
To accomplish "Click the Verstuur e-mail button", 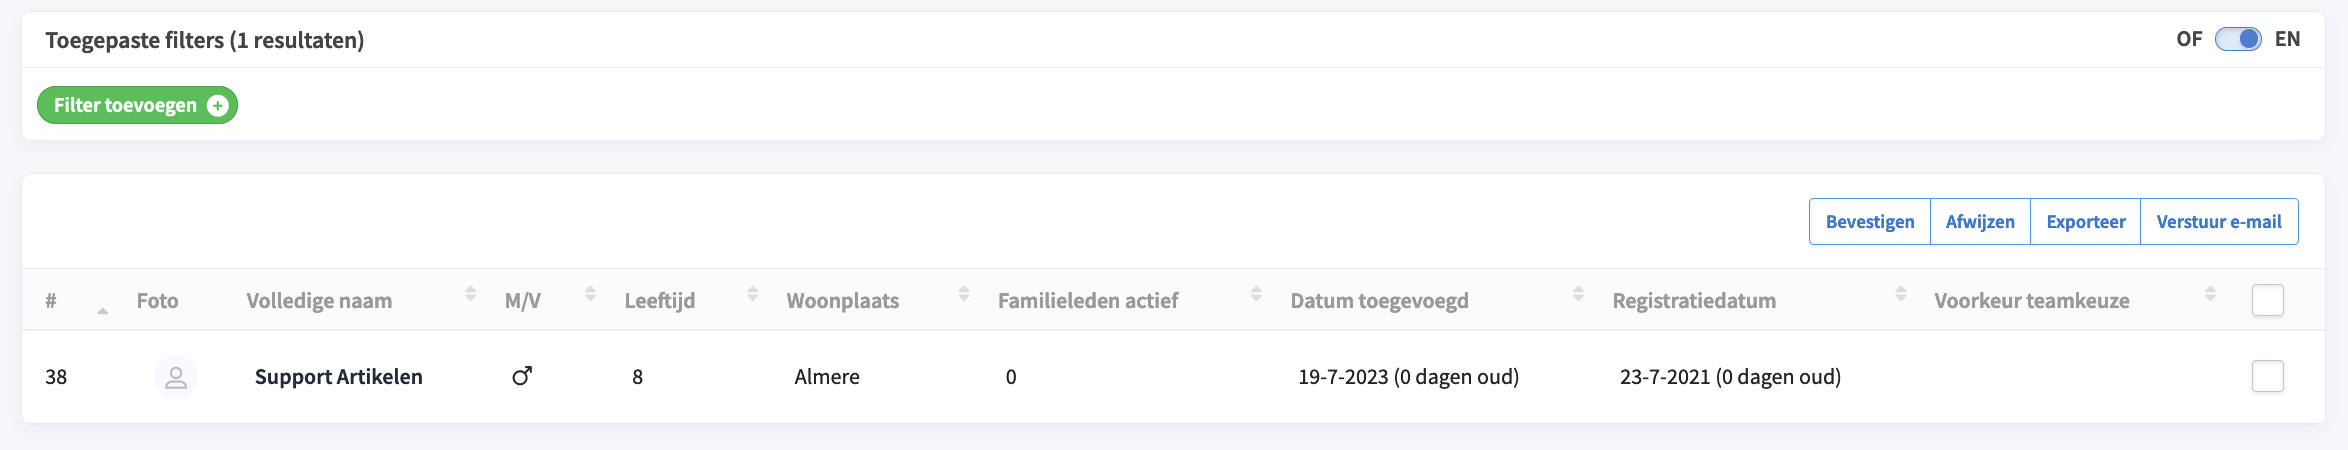I will 2219,222.
